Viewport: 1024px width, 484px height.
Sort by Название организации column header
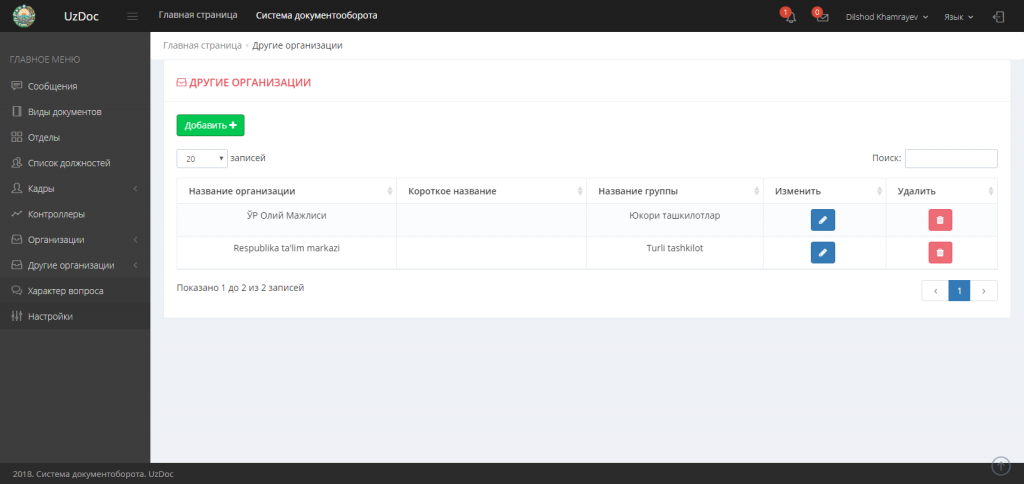coord(286,191)
